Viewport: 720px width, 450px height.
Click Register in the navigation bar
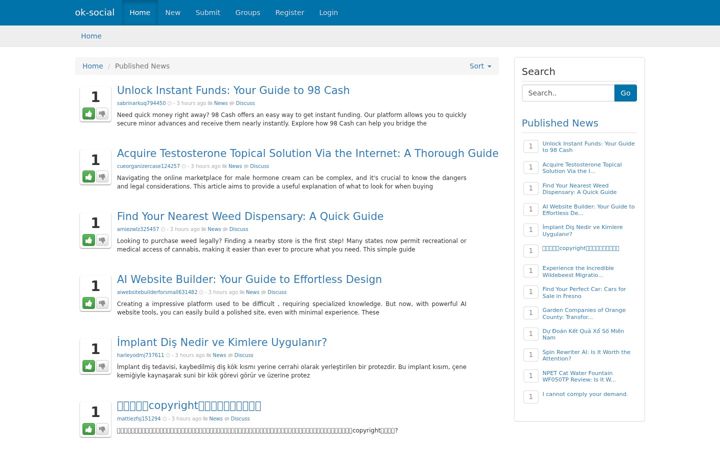pos(289,12)
